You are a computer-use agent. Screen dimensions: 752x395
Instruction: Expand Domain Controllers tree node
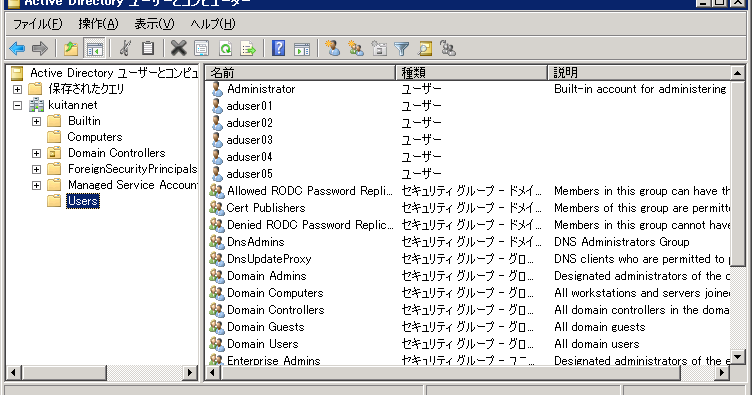coord(36,153)
